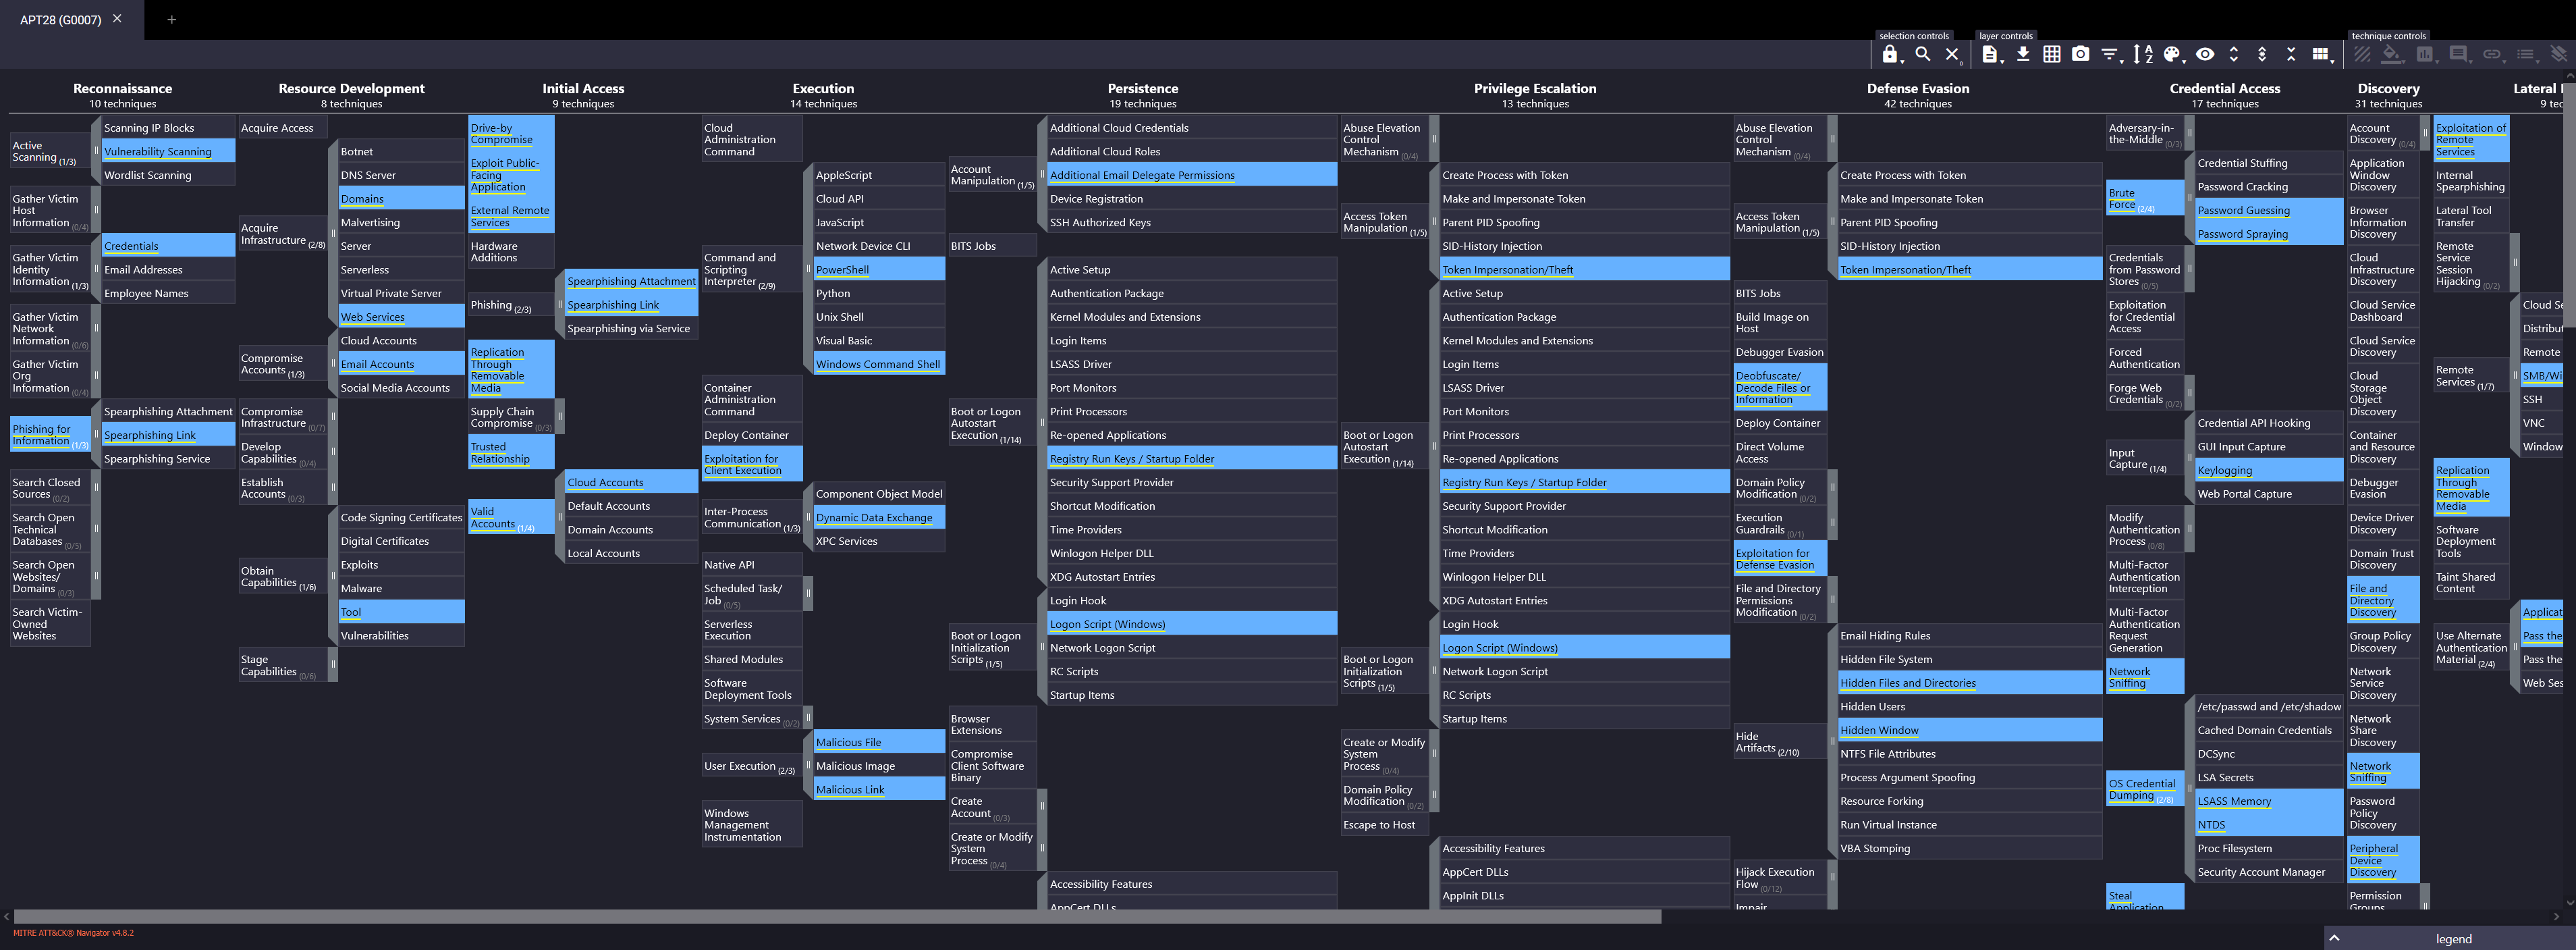Viewport: 2576px width, 950px height.
Task: Collapse Hide Artifacts sub-techniques handle
Action: click(1832, 742)
